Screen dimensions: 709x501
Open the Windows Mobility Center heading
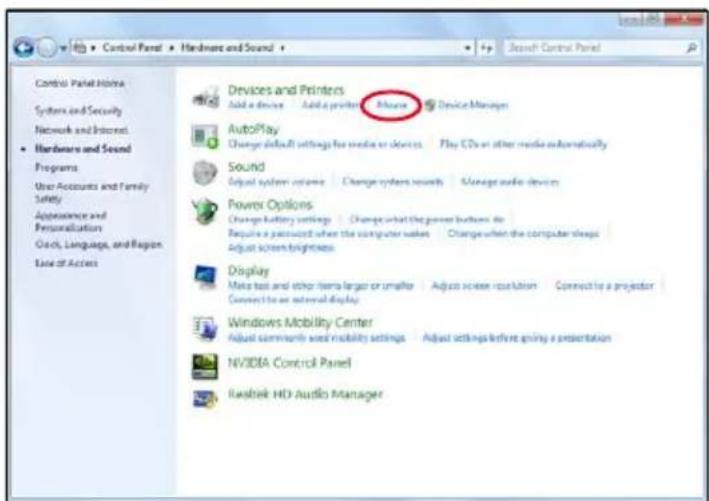[300, 322]
